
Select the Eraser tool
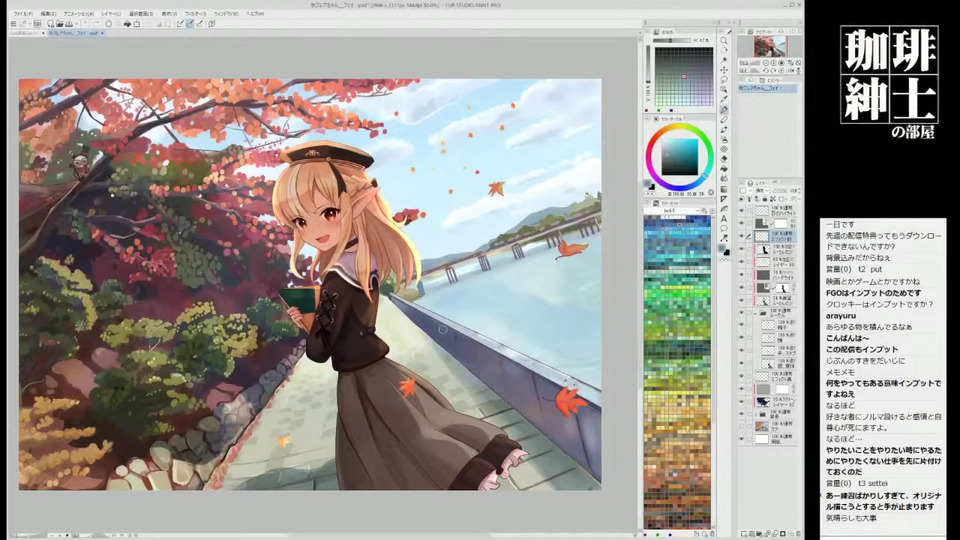click(x=724, y=159)
